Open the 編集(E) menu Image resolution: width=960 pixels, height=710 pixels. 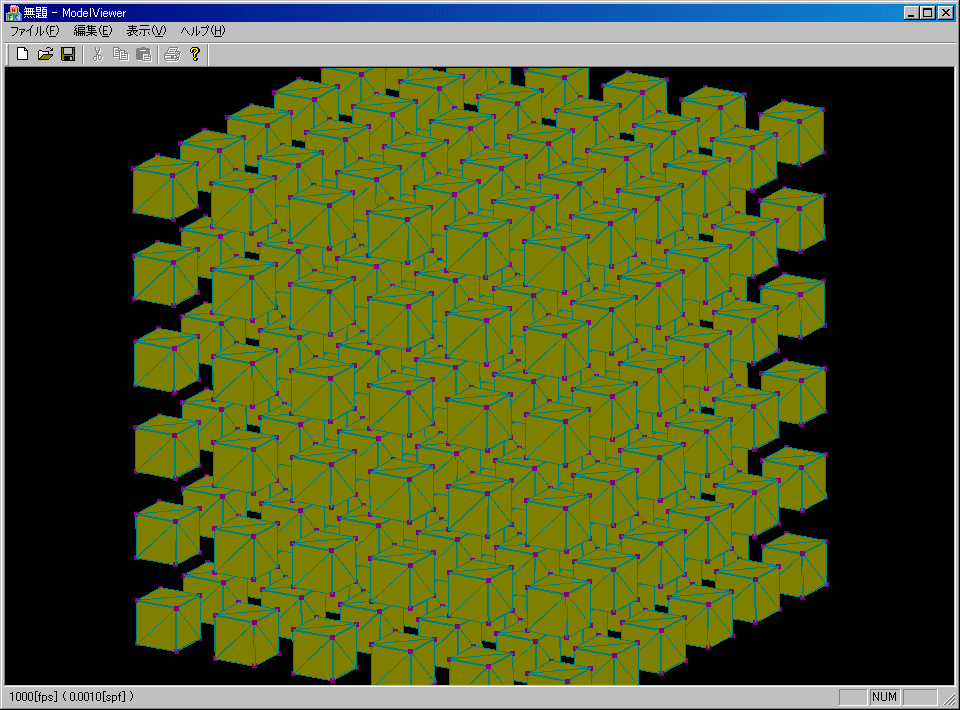point(93,31)
